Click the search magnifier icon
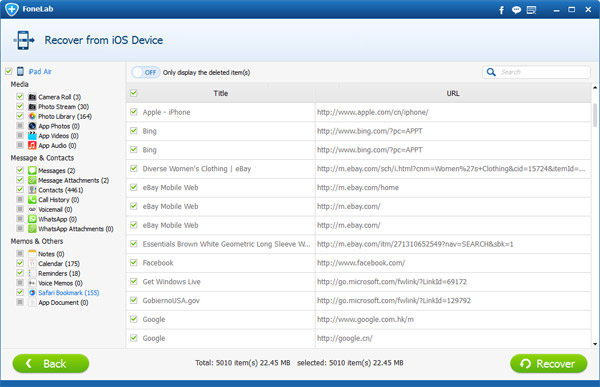600x387 pixels. point(491,72)
